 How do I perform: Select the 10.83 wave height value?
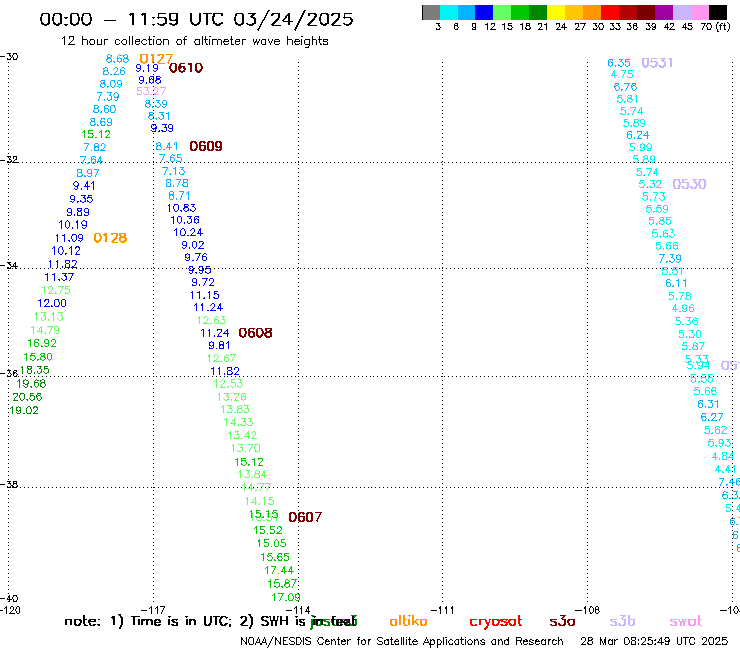click(x=182, y=208)
